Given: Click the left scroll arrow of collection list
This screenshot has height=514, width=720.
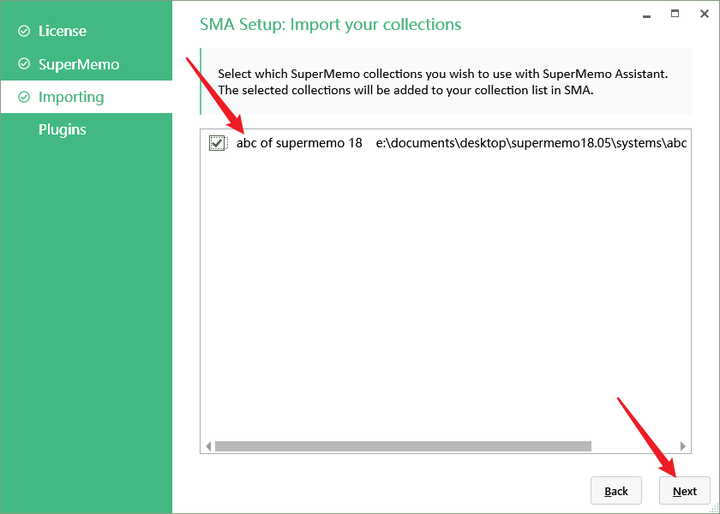Looking at the screenshot, I should click(208, 446).
